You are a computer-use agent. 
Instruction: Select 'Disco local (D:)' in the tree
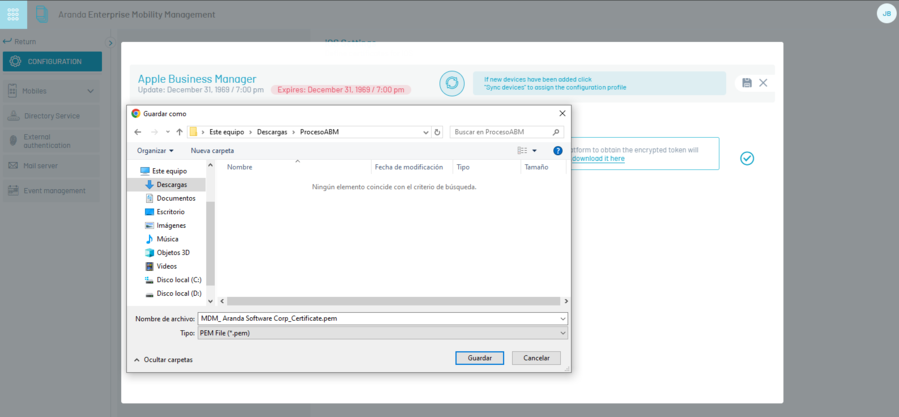[179, 293]
